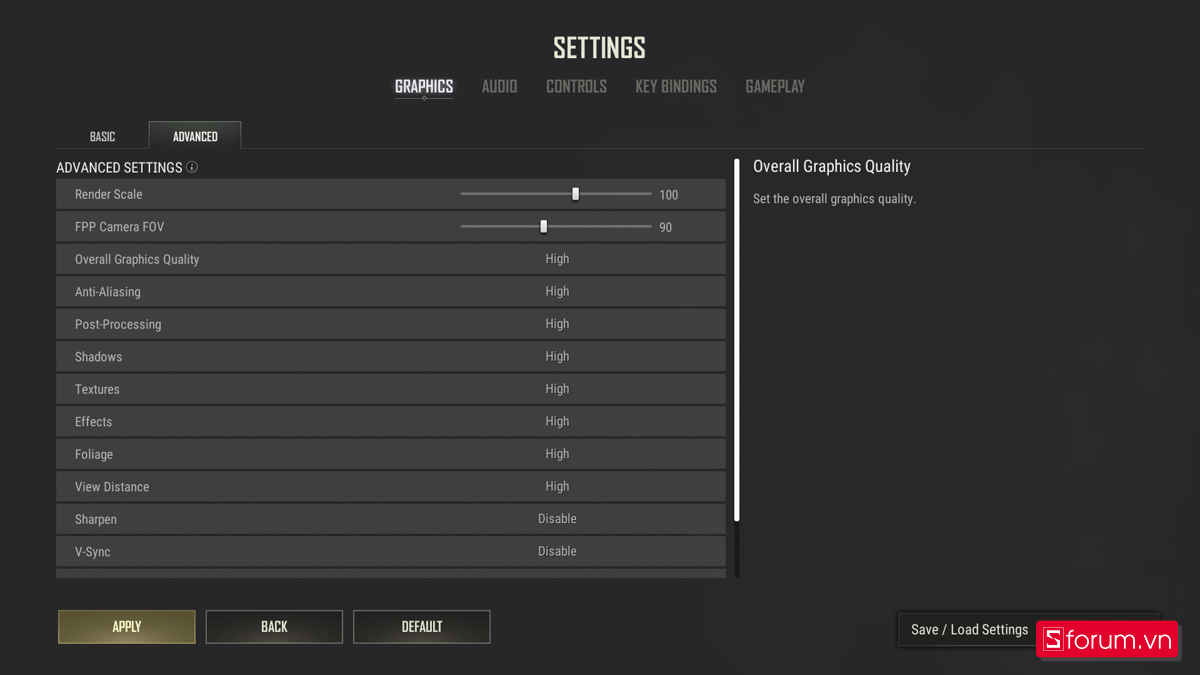Click the Sforum.vn logo icon

[x=1053, y=640]
